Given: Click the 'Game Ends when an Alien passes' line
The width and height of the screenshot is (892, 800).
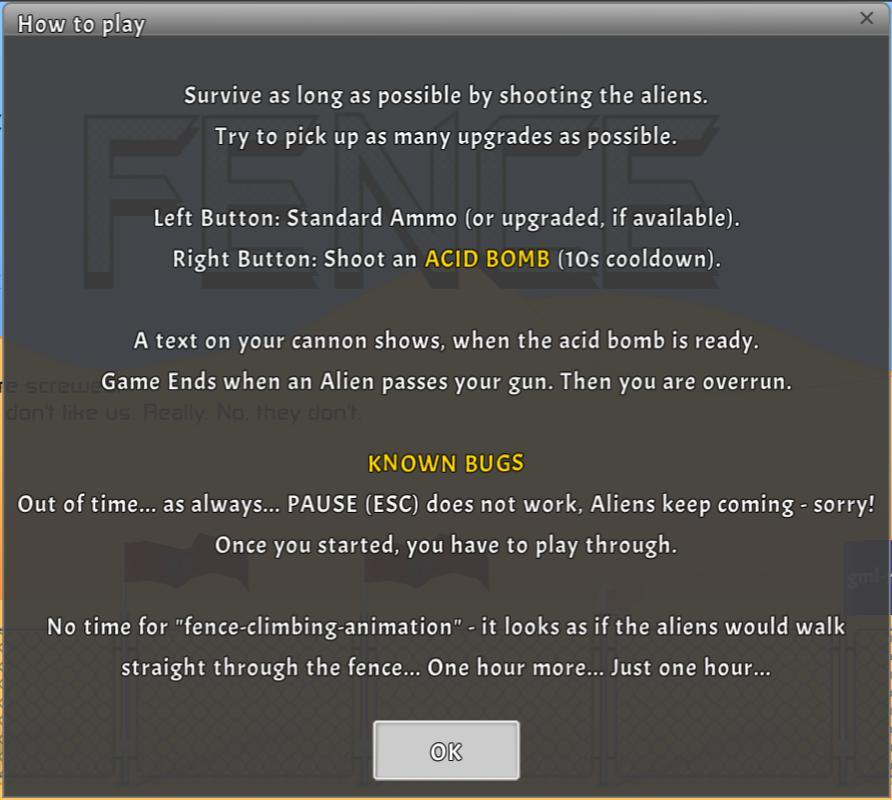Looking at the screenshot, I should pos(446,382).
